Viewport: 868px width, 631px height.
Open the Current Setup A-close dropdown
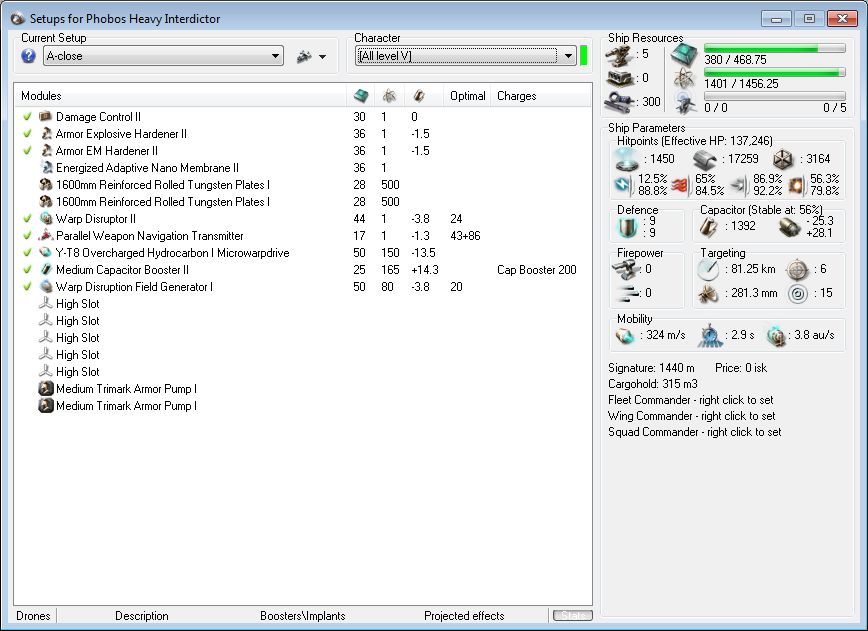[163, 56]
